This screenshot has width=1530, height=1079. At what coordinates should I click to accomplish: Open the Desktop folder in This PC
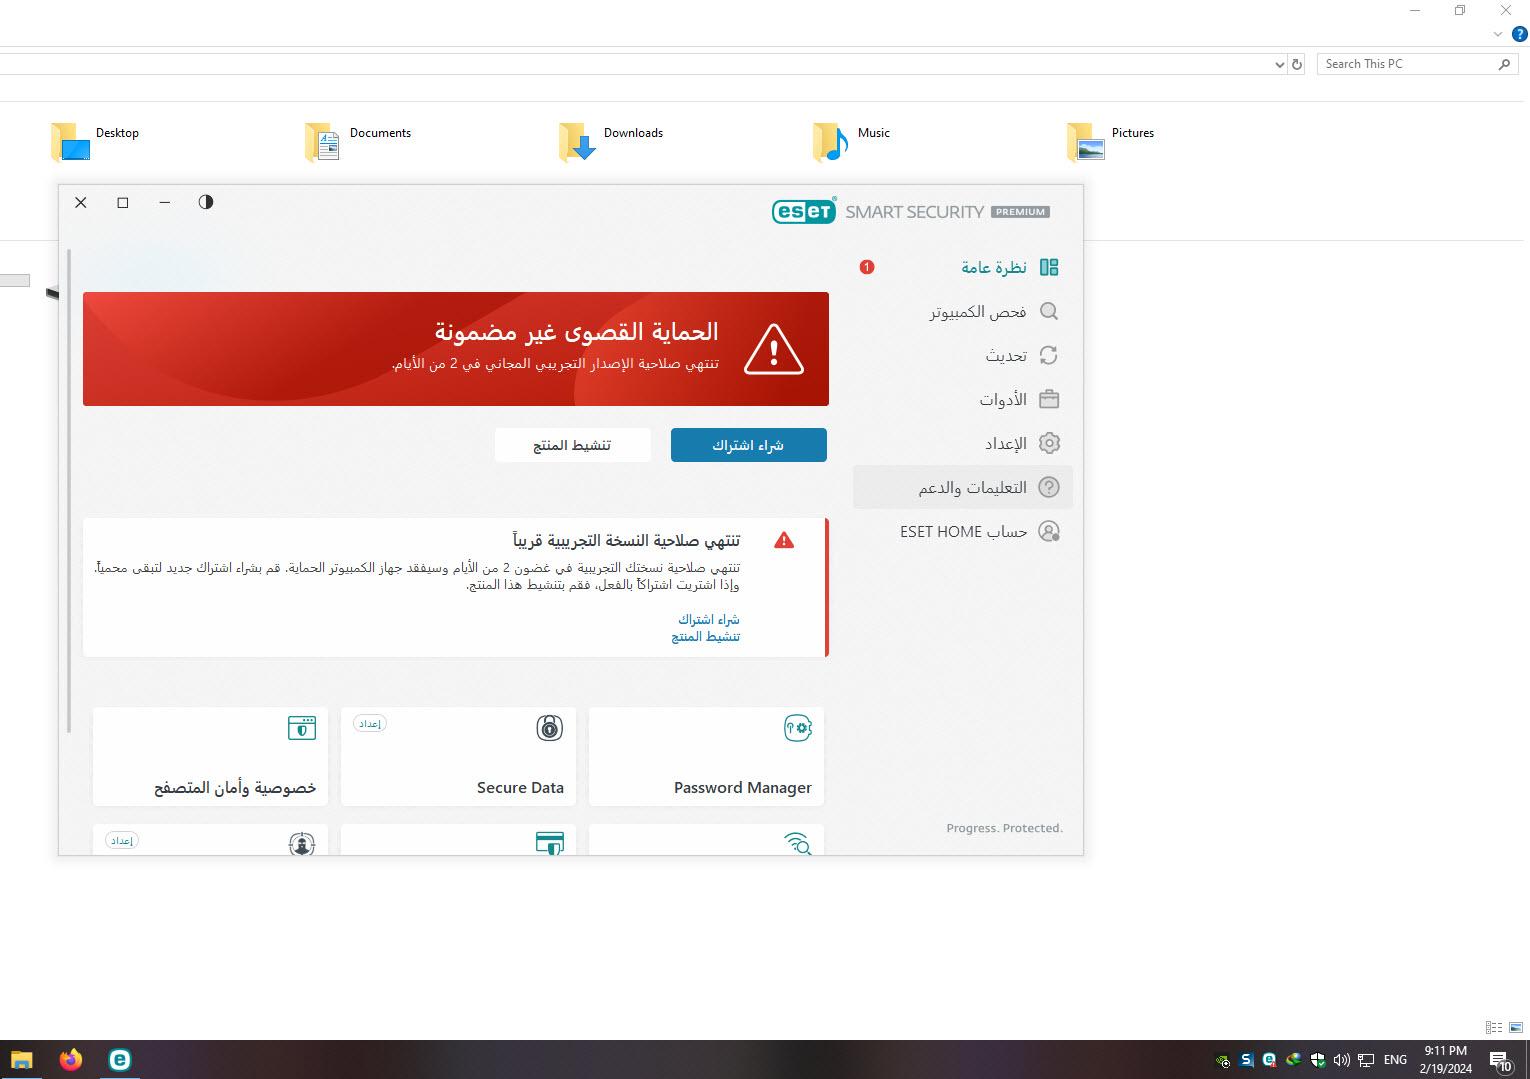point(95,141)
